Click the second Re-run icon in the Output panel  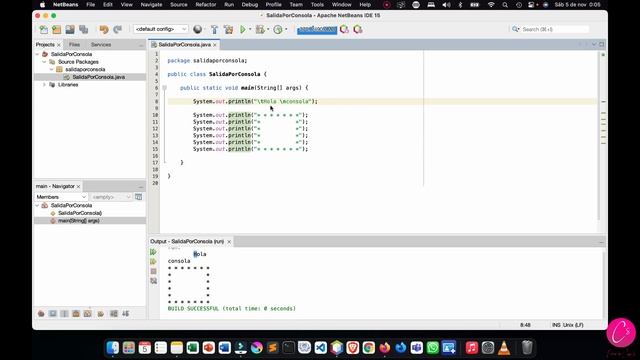(x=153, y=262)
